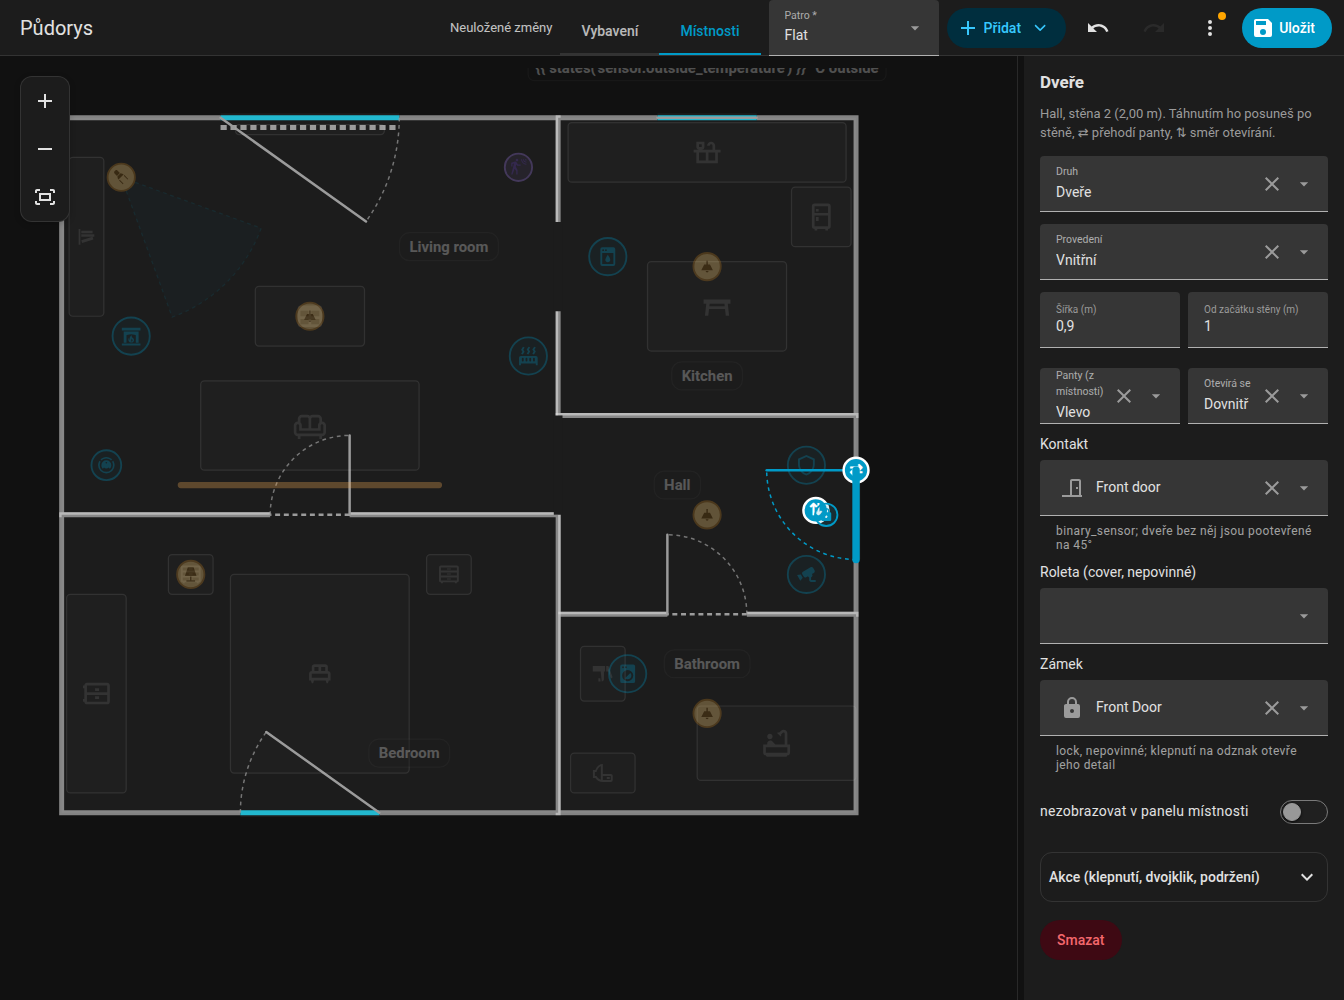Click the Kitchen room label
Viewport: 1344px width, 1000px height.
coord(707,376)
